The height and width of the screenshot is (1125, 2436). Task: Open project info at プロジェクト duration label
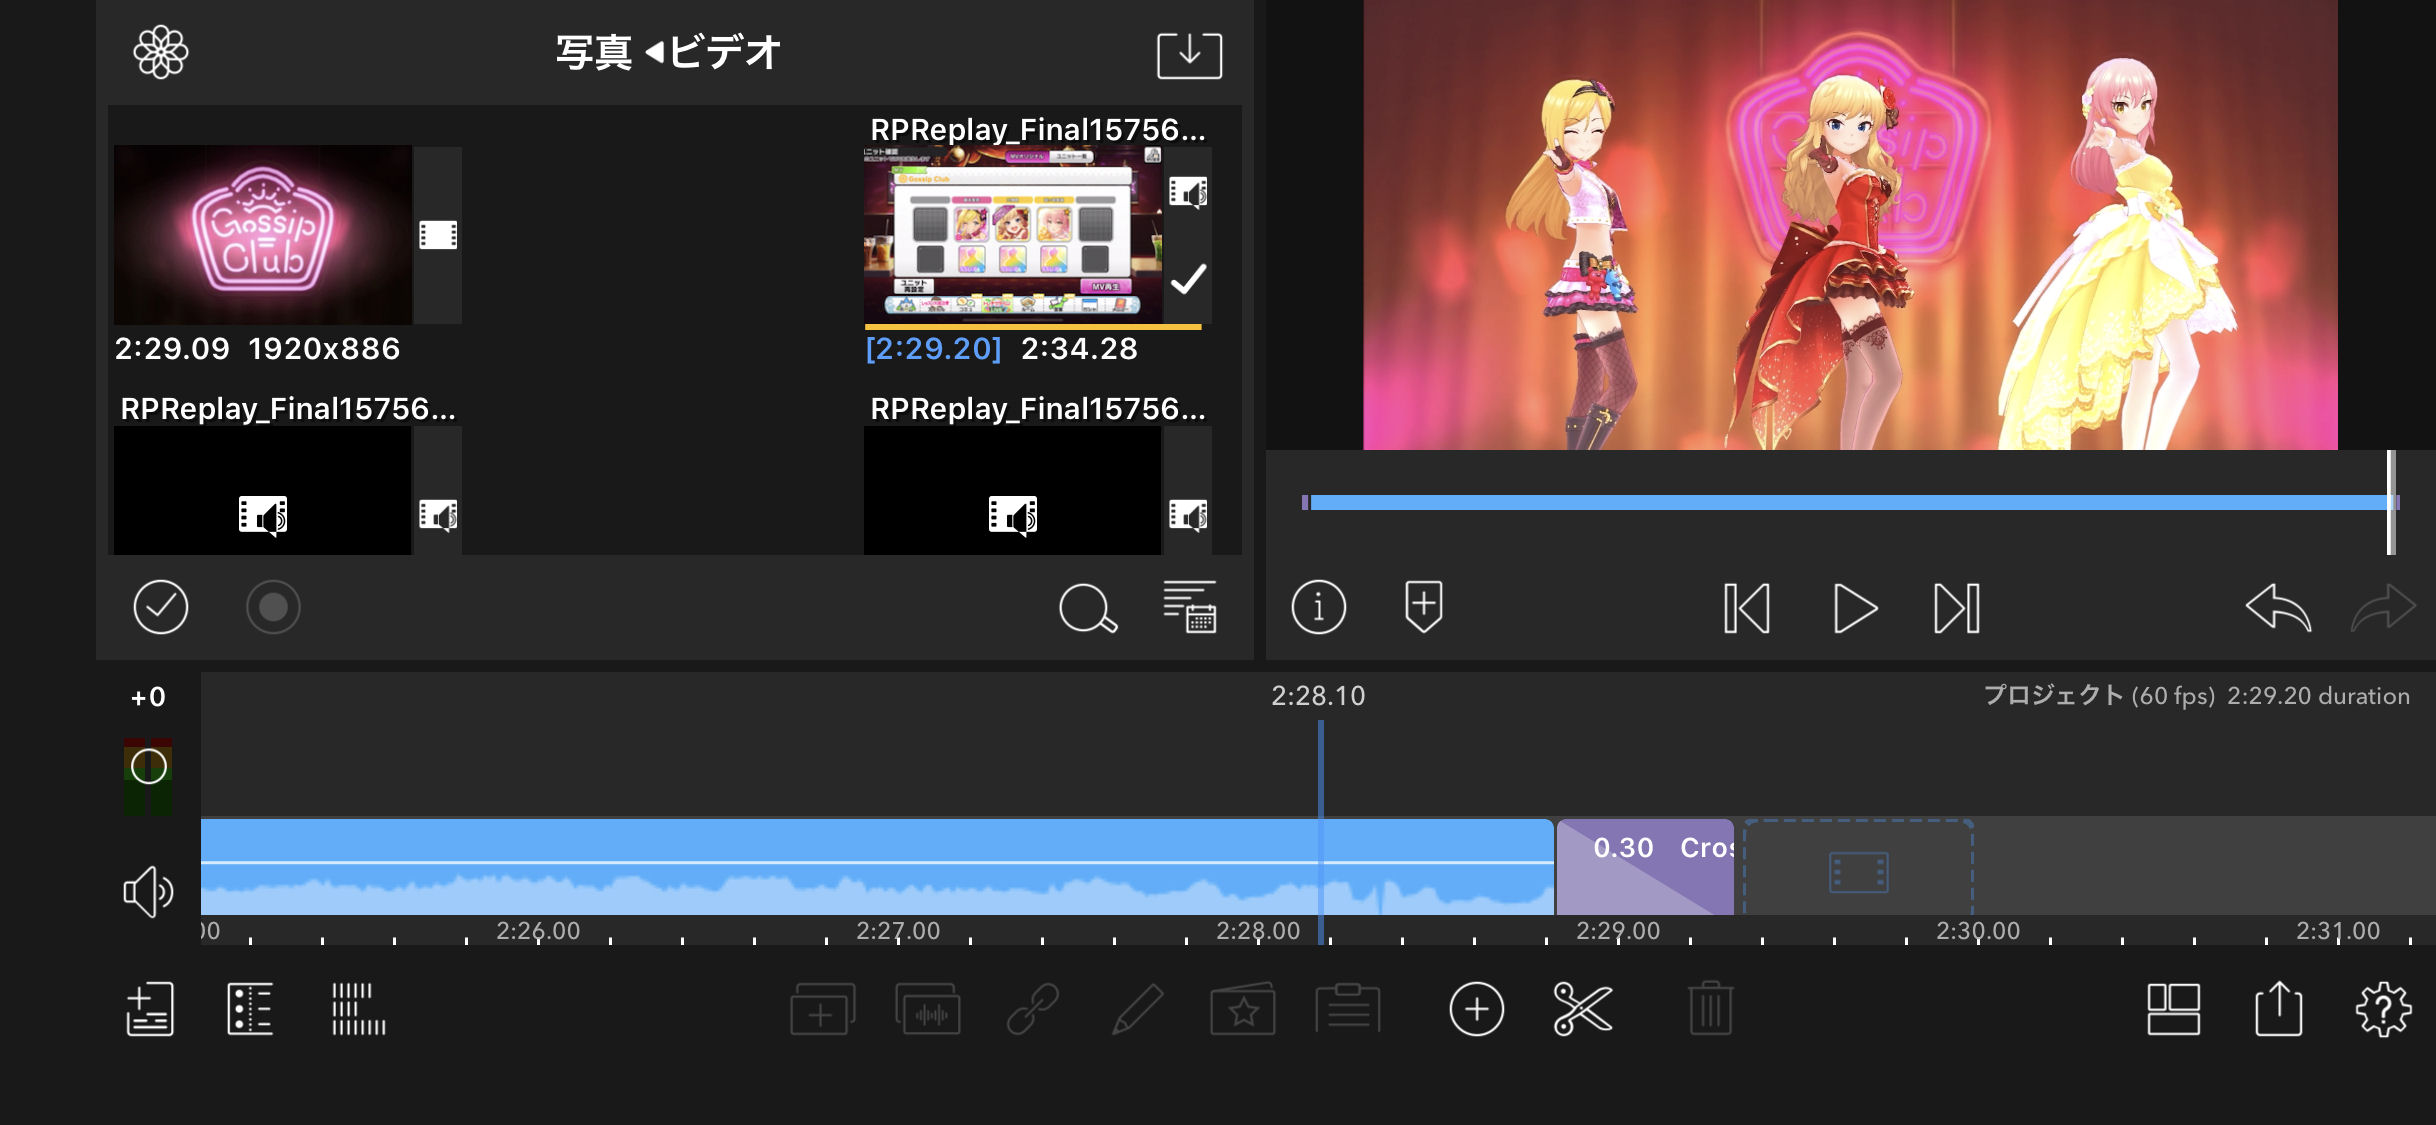[2196, 696]
